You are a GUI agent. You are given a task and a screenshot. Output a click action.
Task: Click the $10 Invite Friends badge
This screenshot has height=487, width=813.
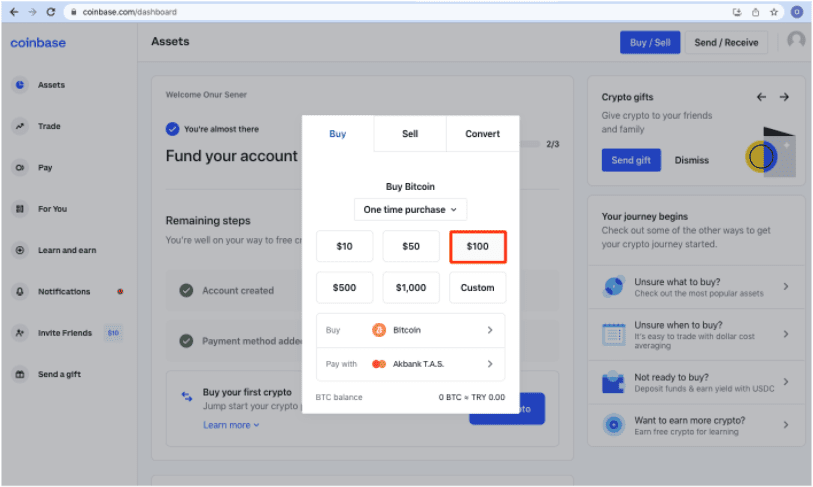click(113, 333)
